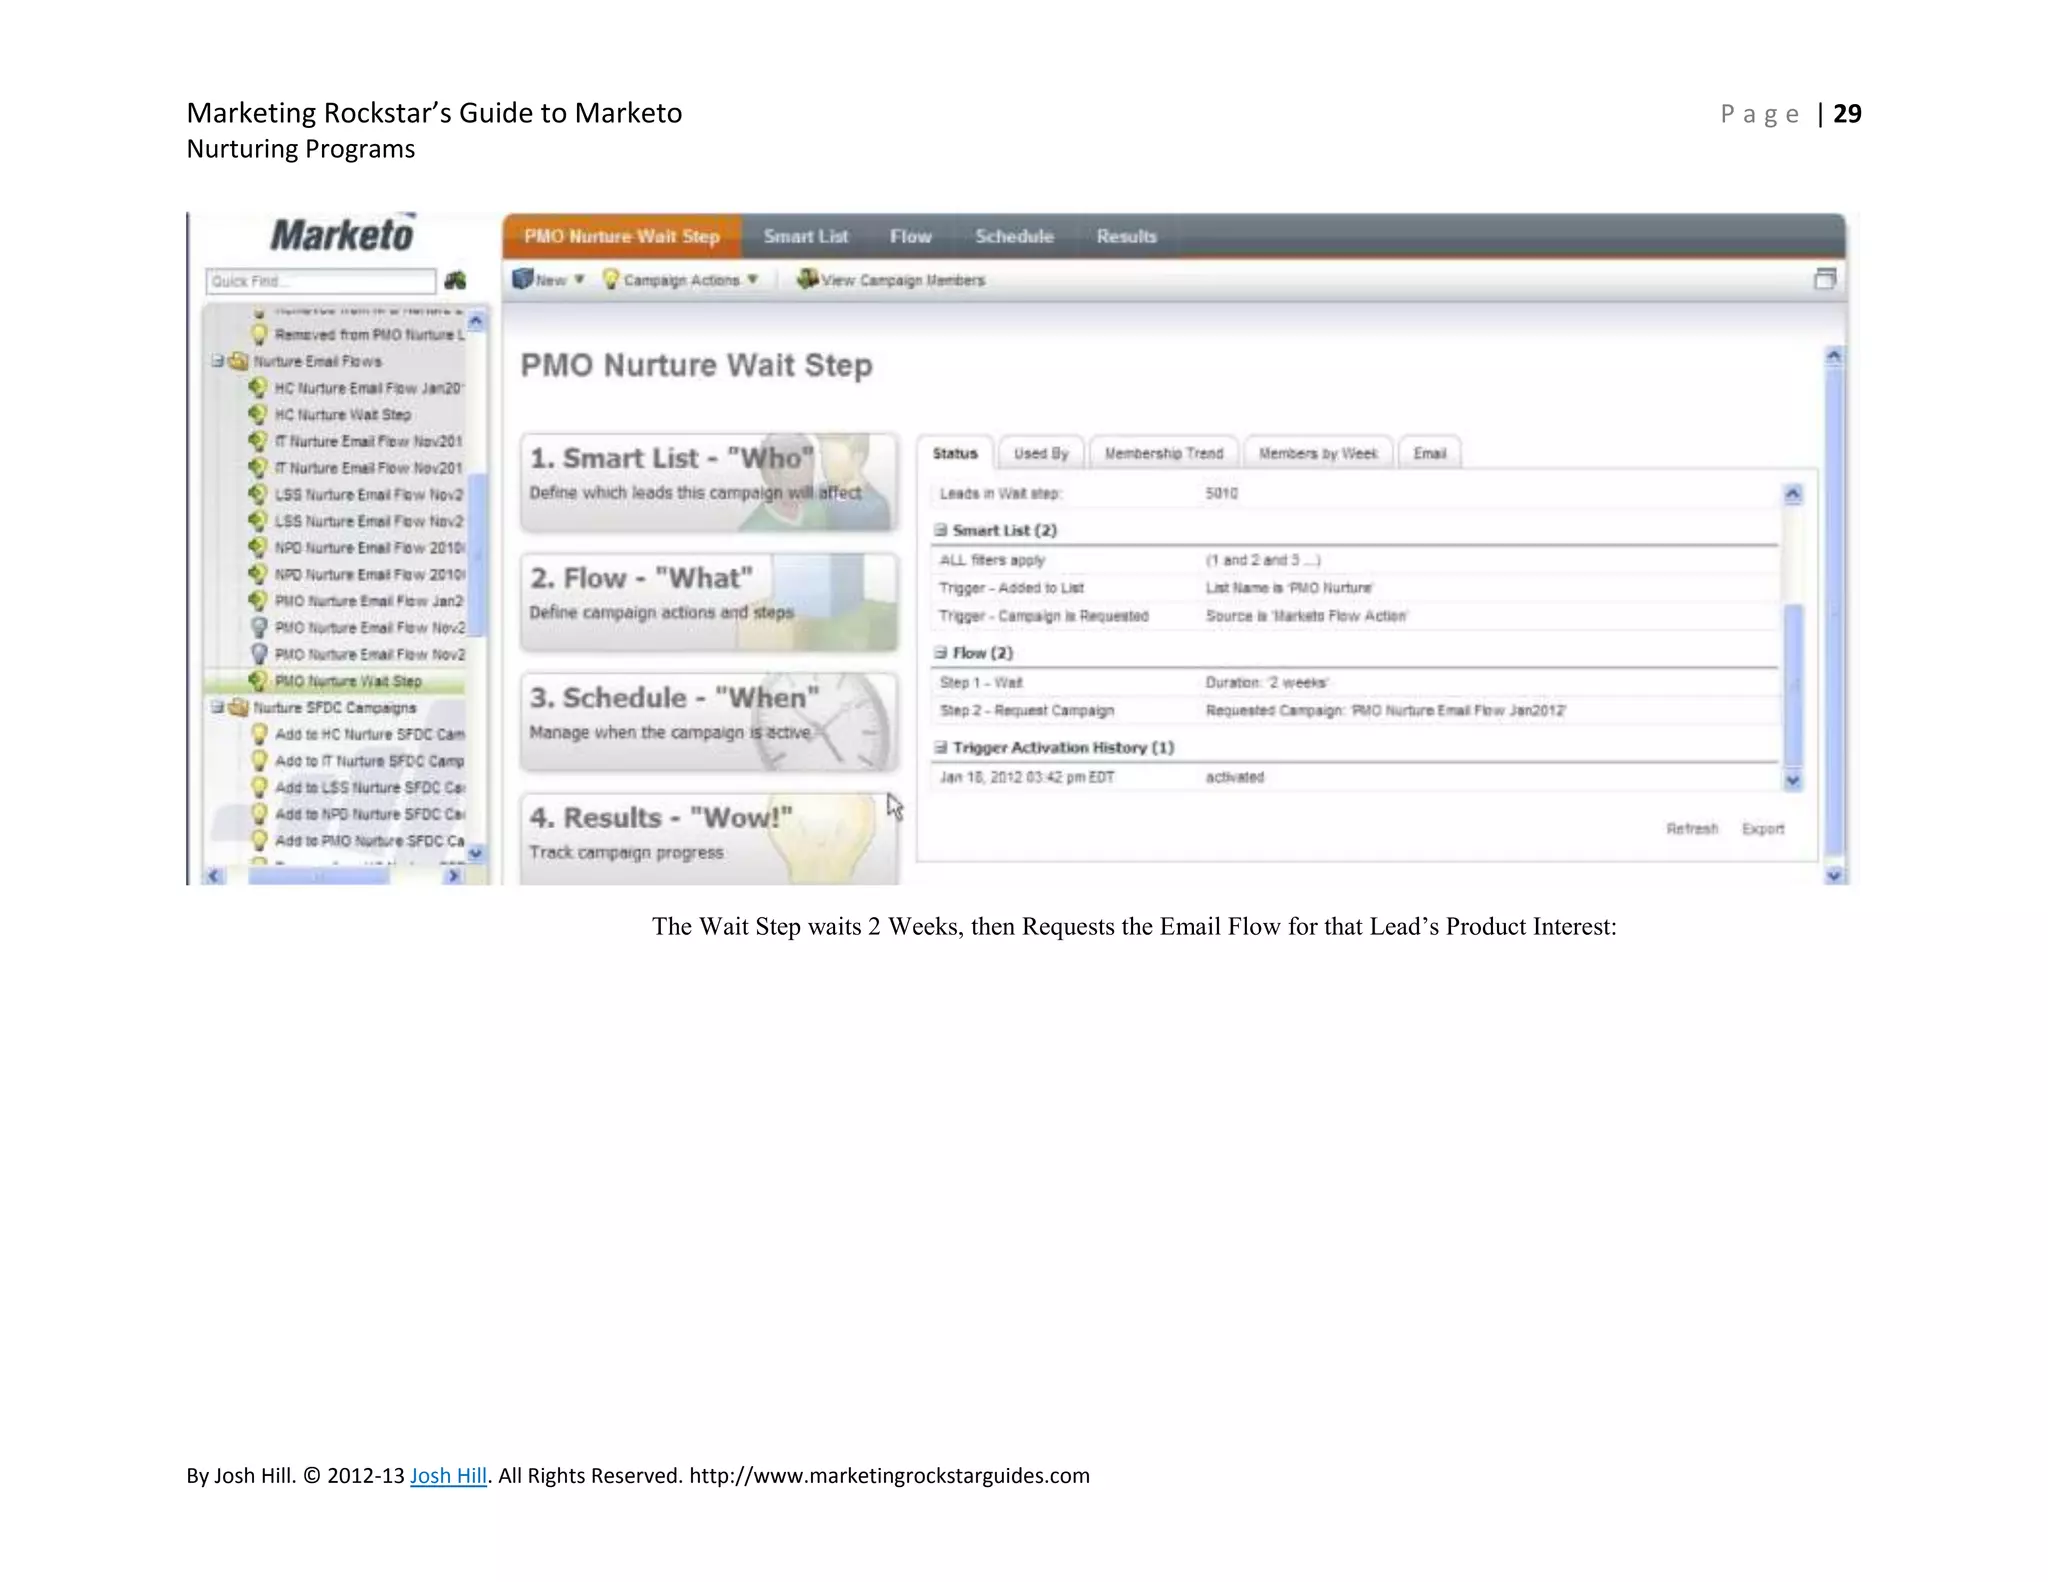Collapse the Nurture SFDC Campaigns tree folder
The height and width of the screenshot is (1582, 2048).
click(217, 707)
